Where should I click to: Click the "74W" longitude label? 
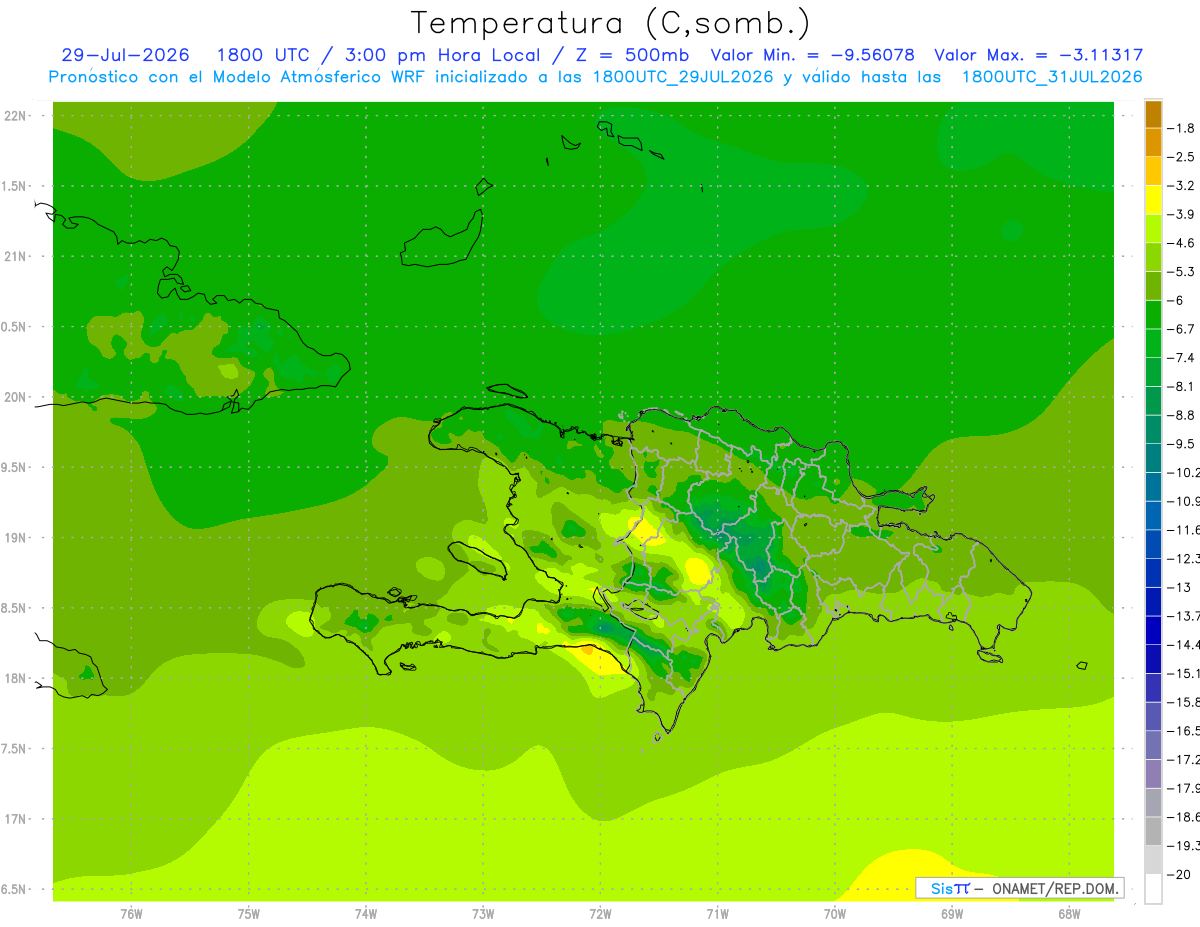[x=366, y=914]
